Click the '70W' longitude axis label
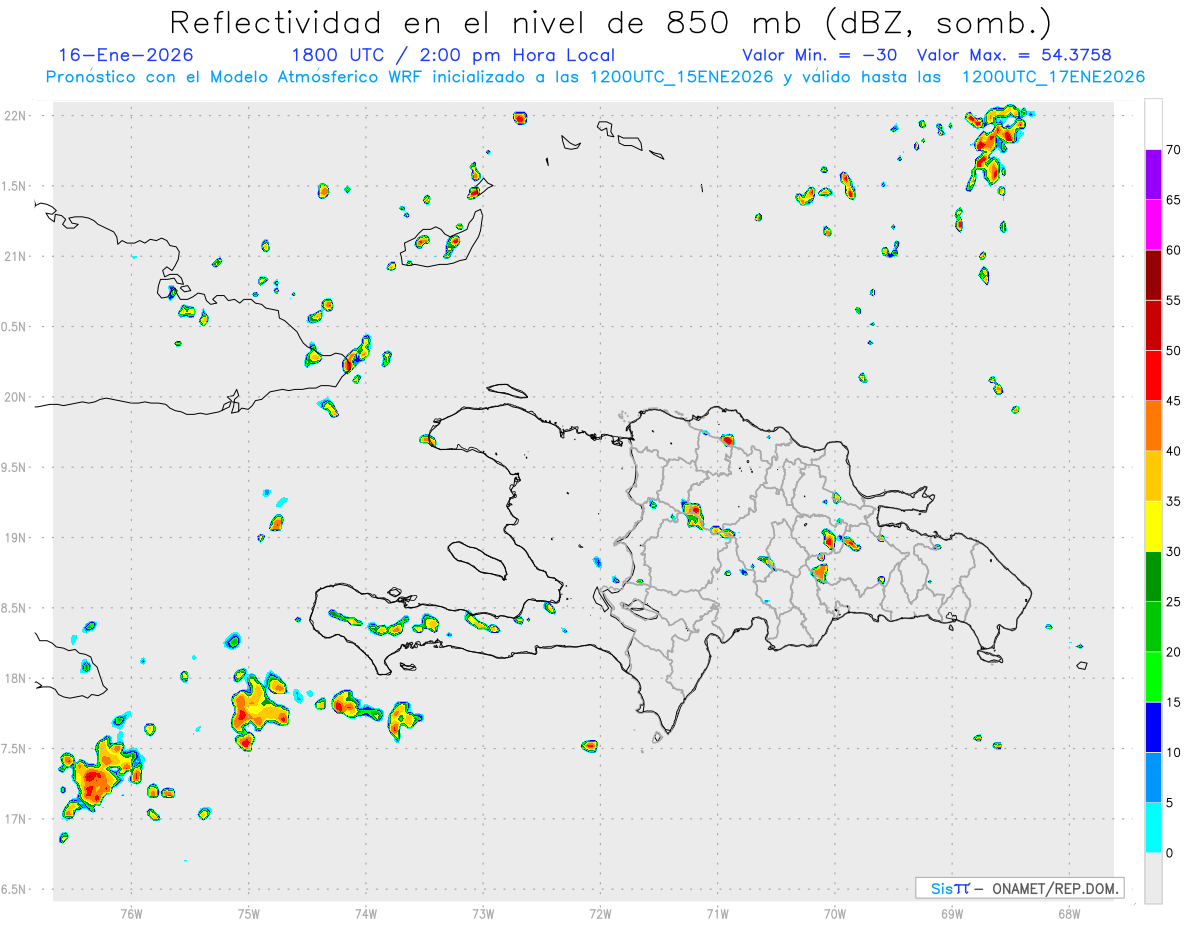Viewport: 1200px width, 927px height. 835,913
